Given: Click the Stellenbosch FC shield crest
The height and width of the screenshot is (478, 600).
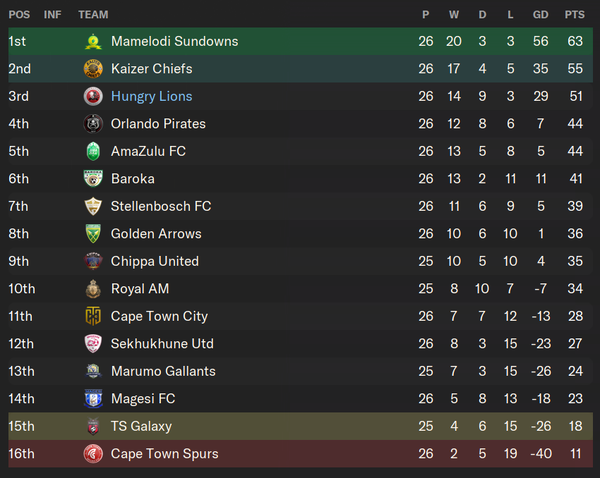Looking at the screenshot, I should point(93,206).
